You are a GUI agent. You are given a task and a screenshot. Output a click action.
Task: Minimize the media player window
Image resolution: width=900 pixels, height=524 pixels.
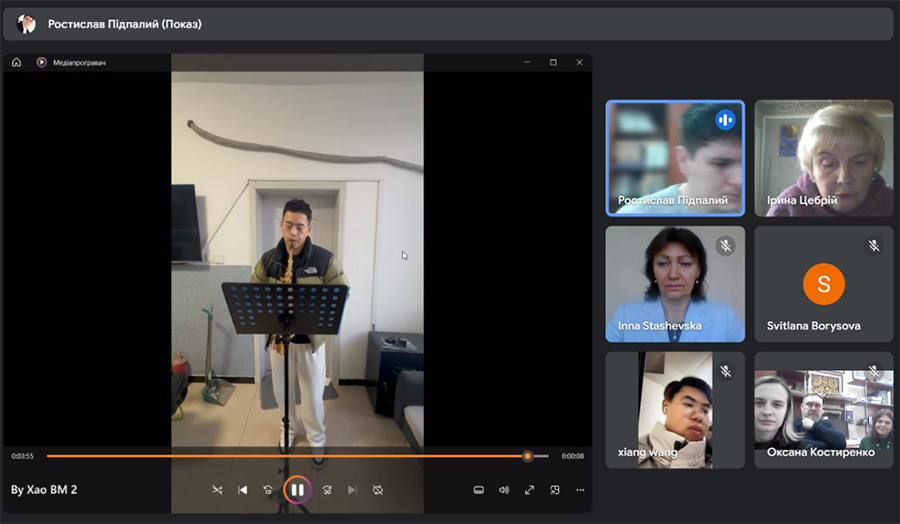click(x=527, y=62)
